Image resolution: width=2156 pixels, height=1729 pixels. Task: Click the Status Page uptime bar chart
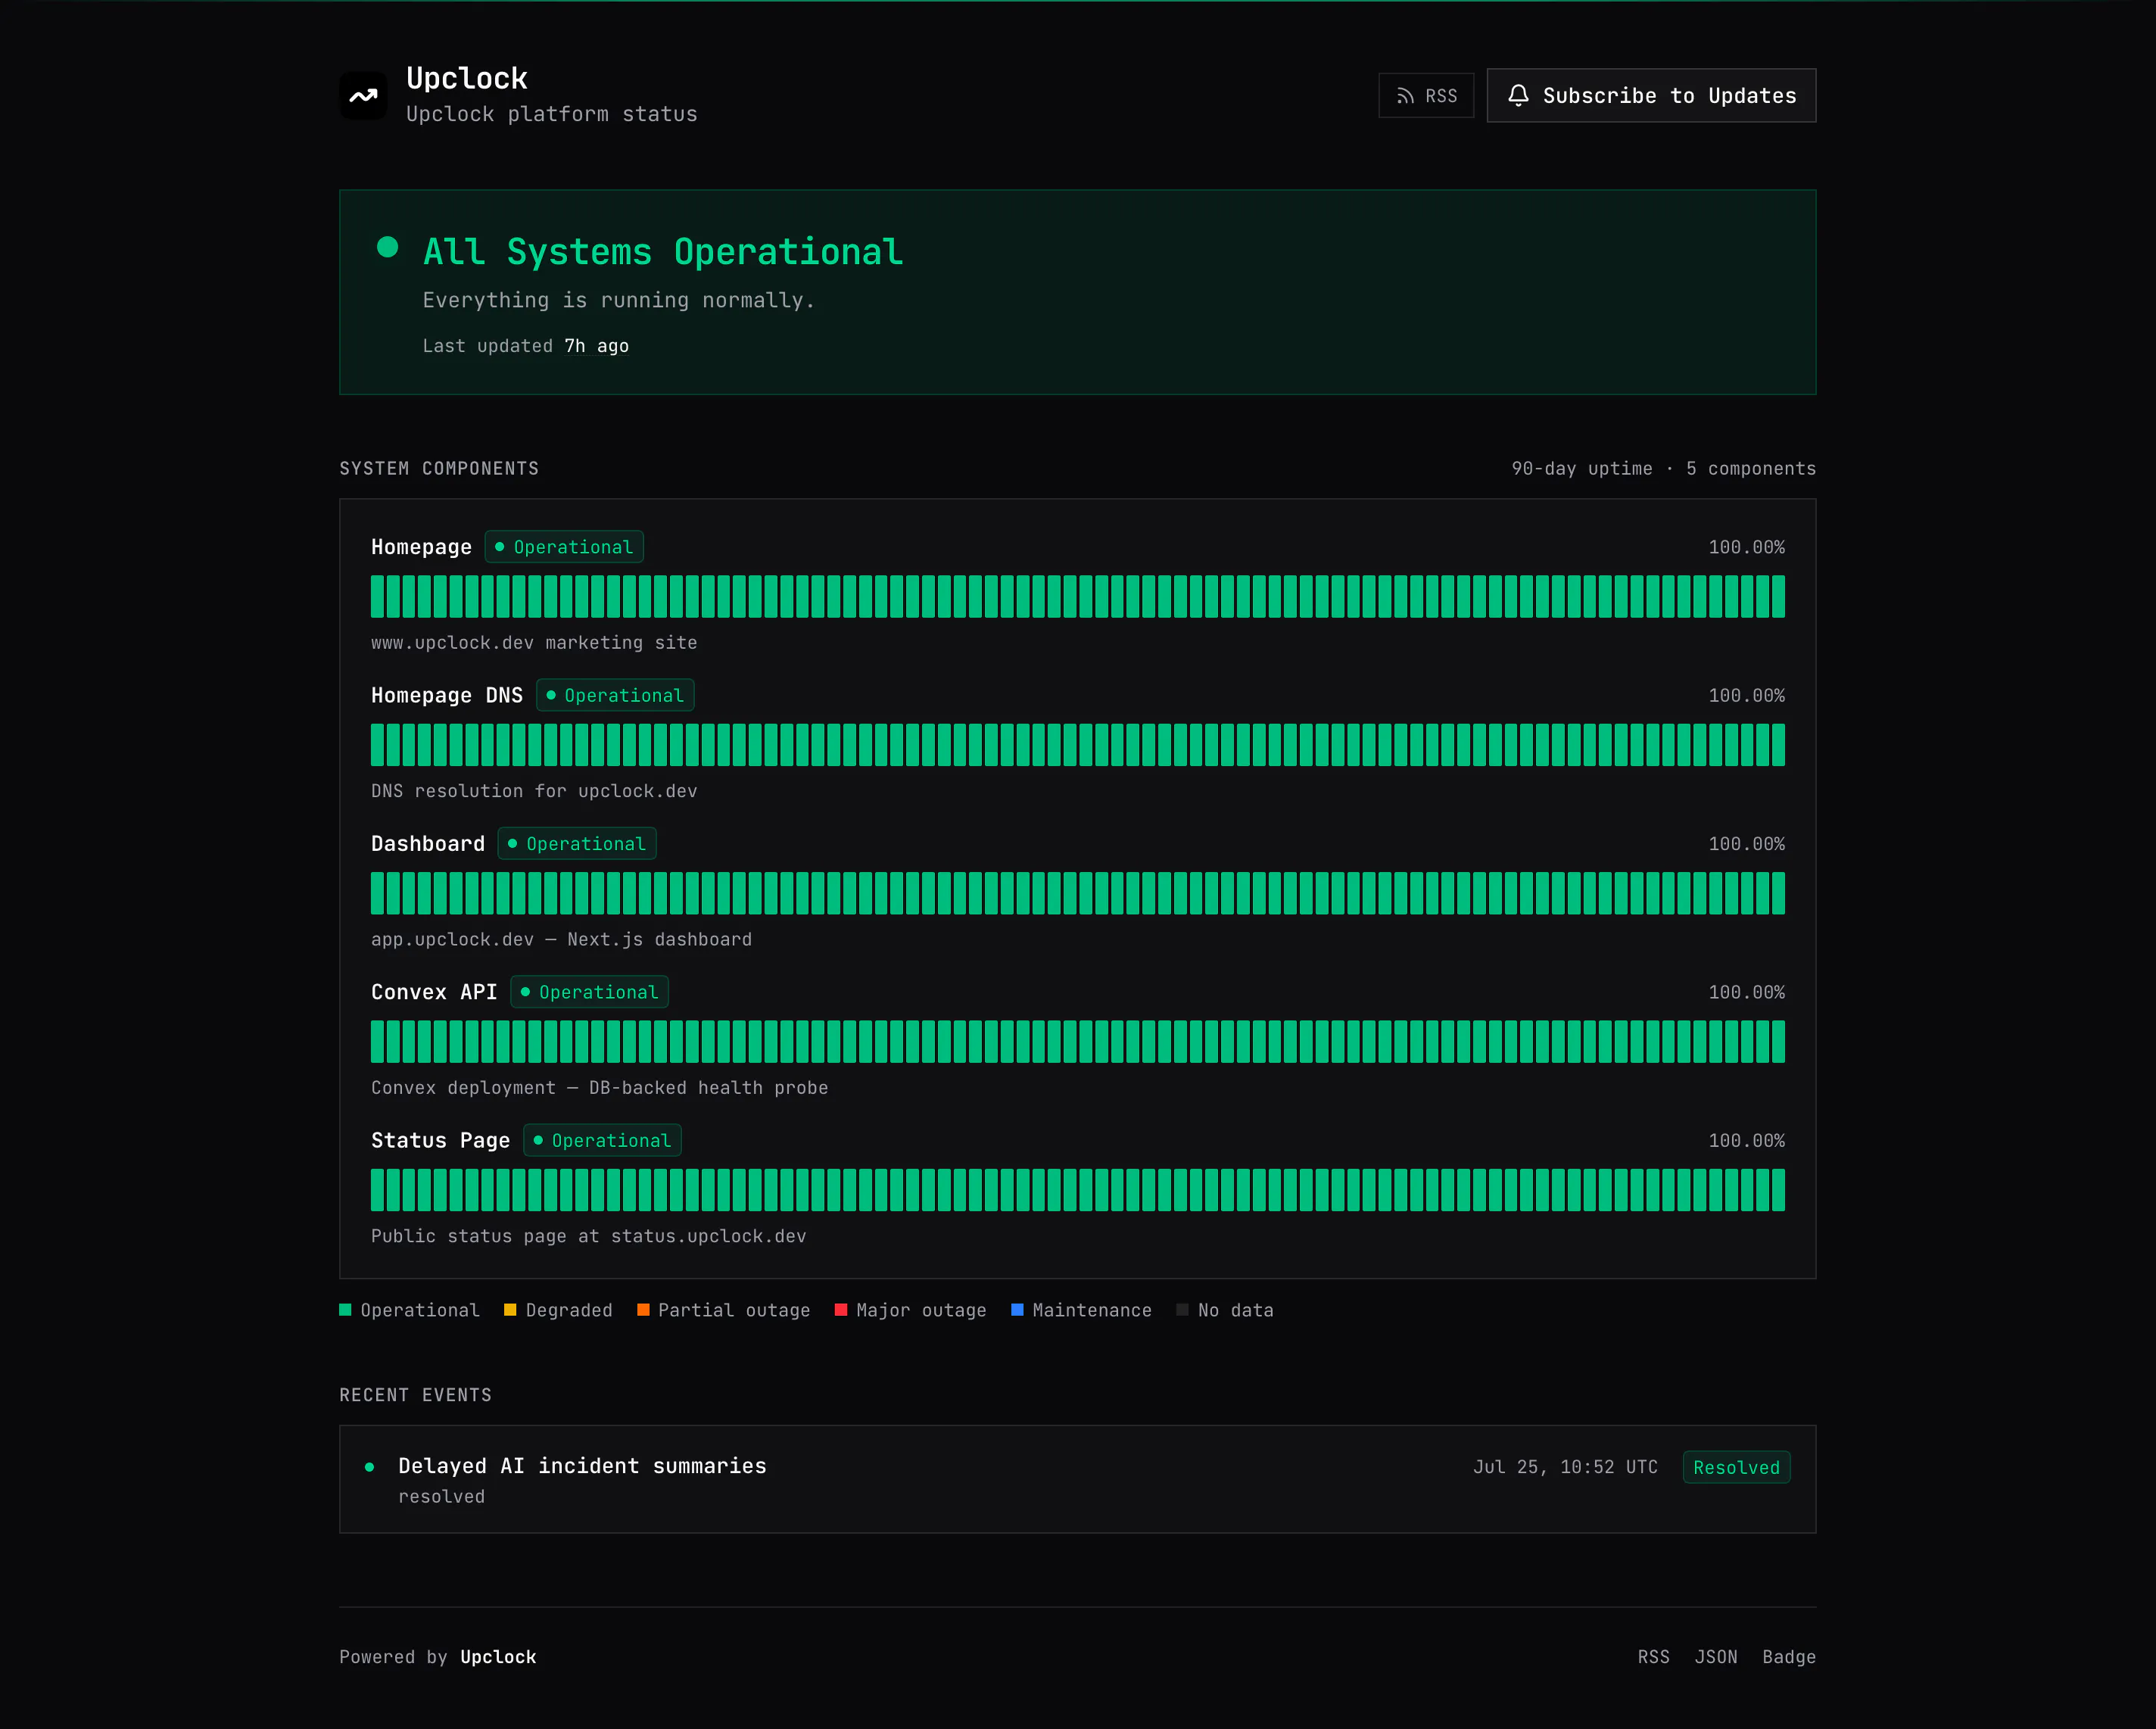(x=1077, y=1190)
